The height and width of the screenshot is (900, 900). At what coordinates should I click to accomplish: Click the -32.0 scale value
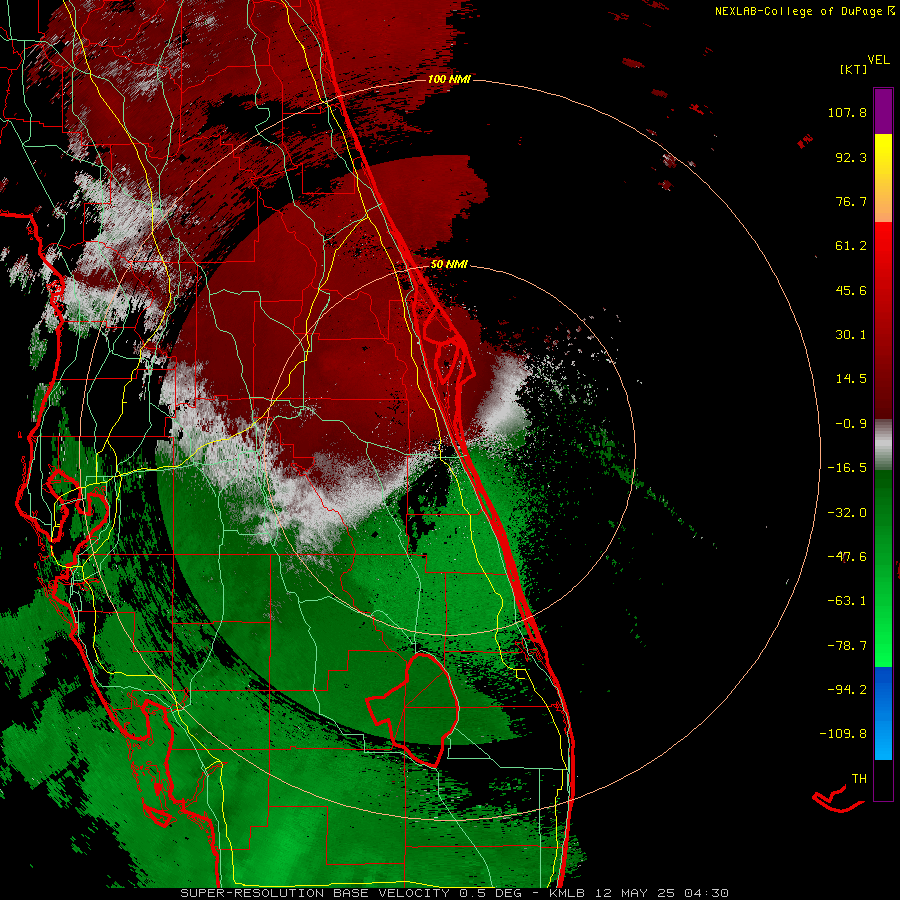[847, 513]
